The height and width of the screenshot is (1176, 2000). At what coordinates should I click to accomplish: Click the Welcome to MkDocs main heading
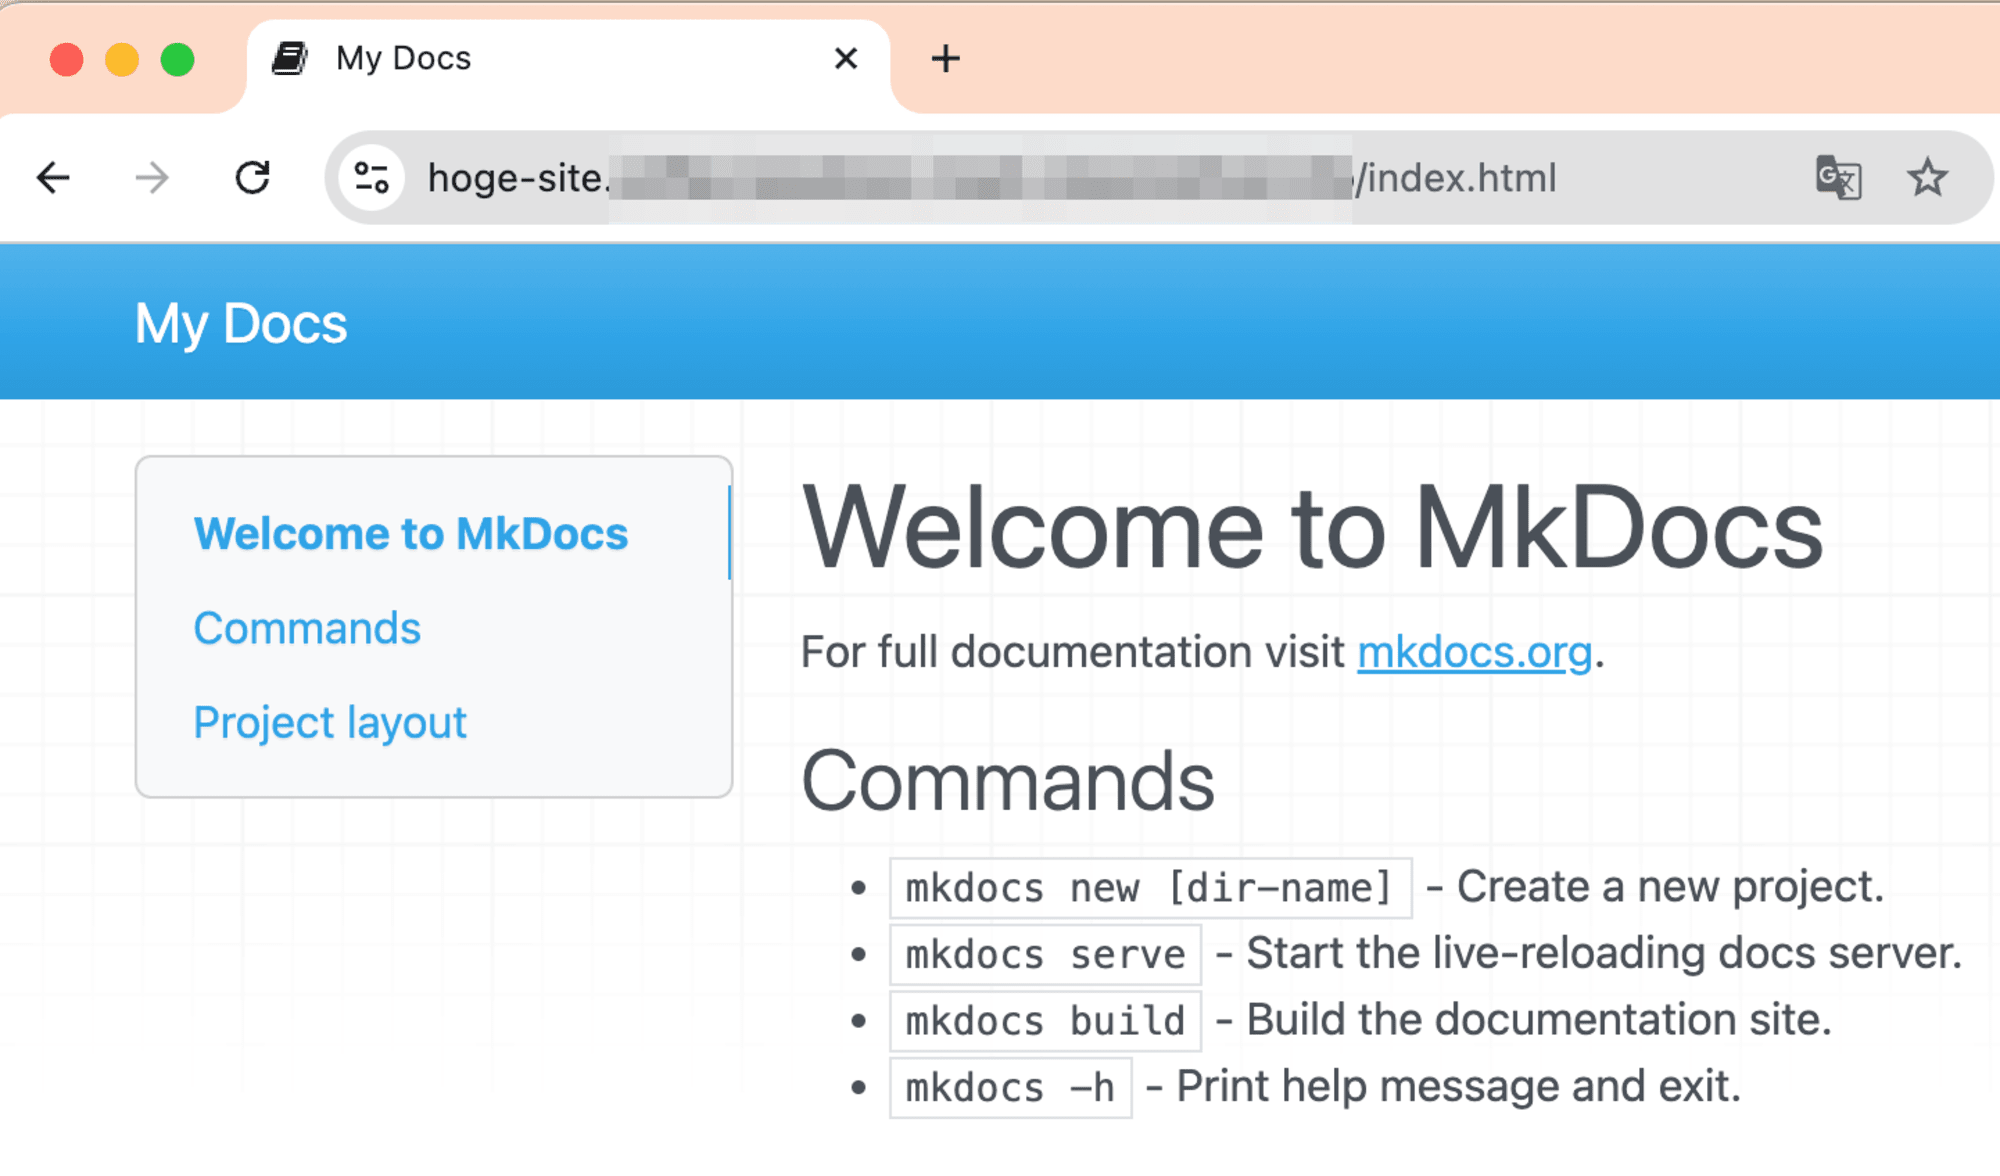[x=1313, y=527]
